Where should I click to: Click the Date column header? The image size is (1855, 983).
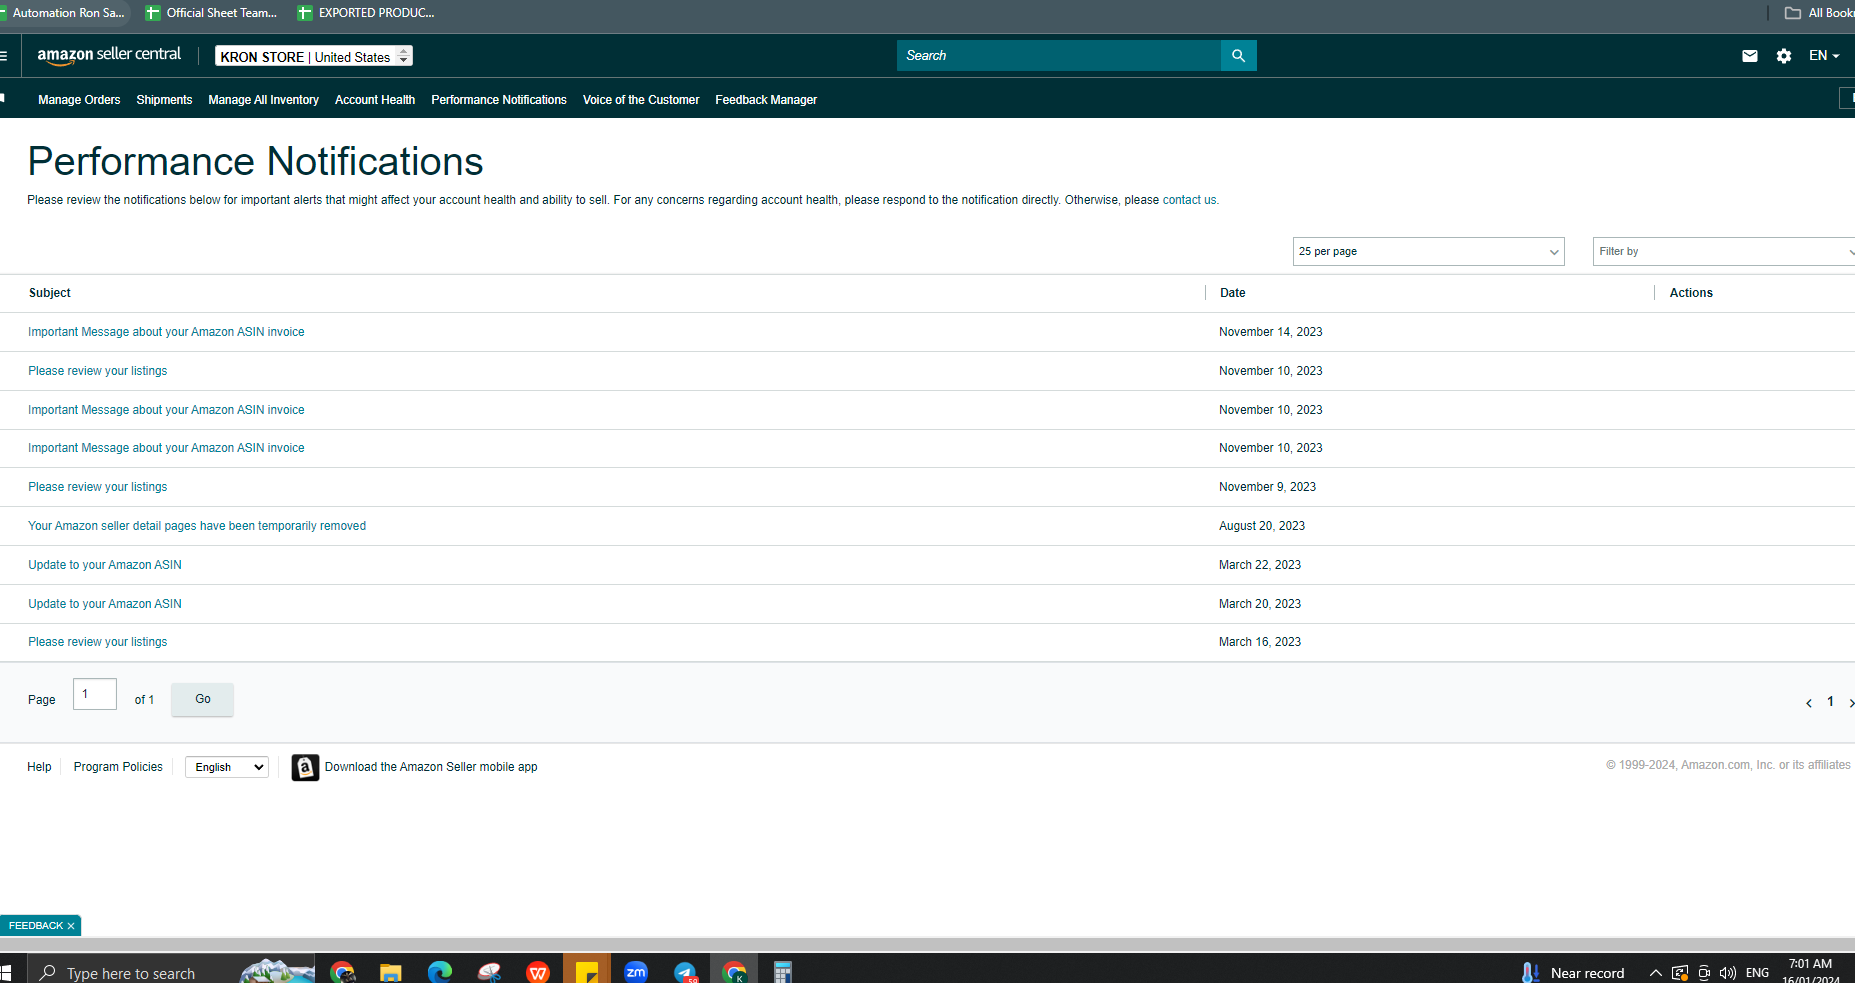pyautogui.click(x=1233, y=293)
